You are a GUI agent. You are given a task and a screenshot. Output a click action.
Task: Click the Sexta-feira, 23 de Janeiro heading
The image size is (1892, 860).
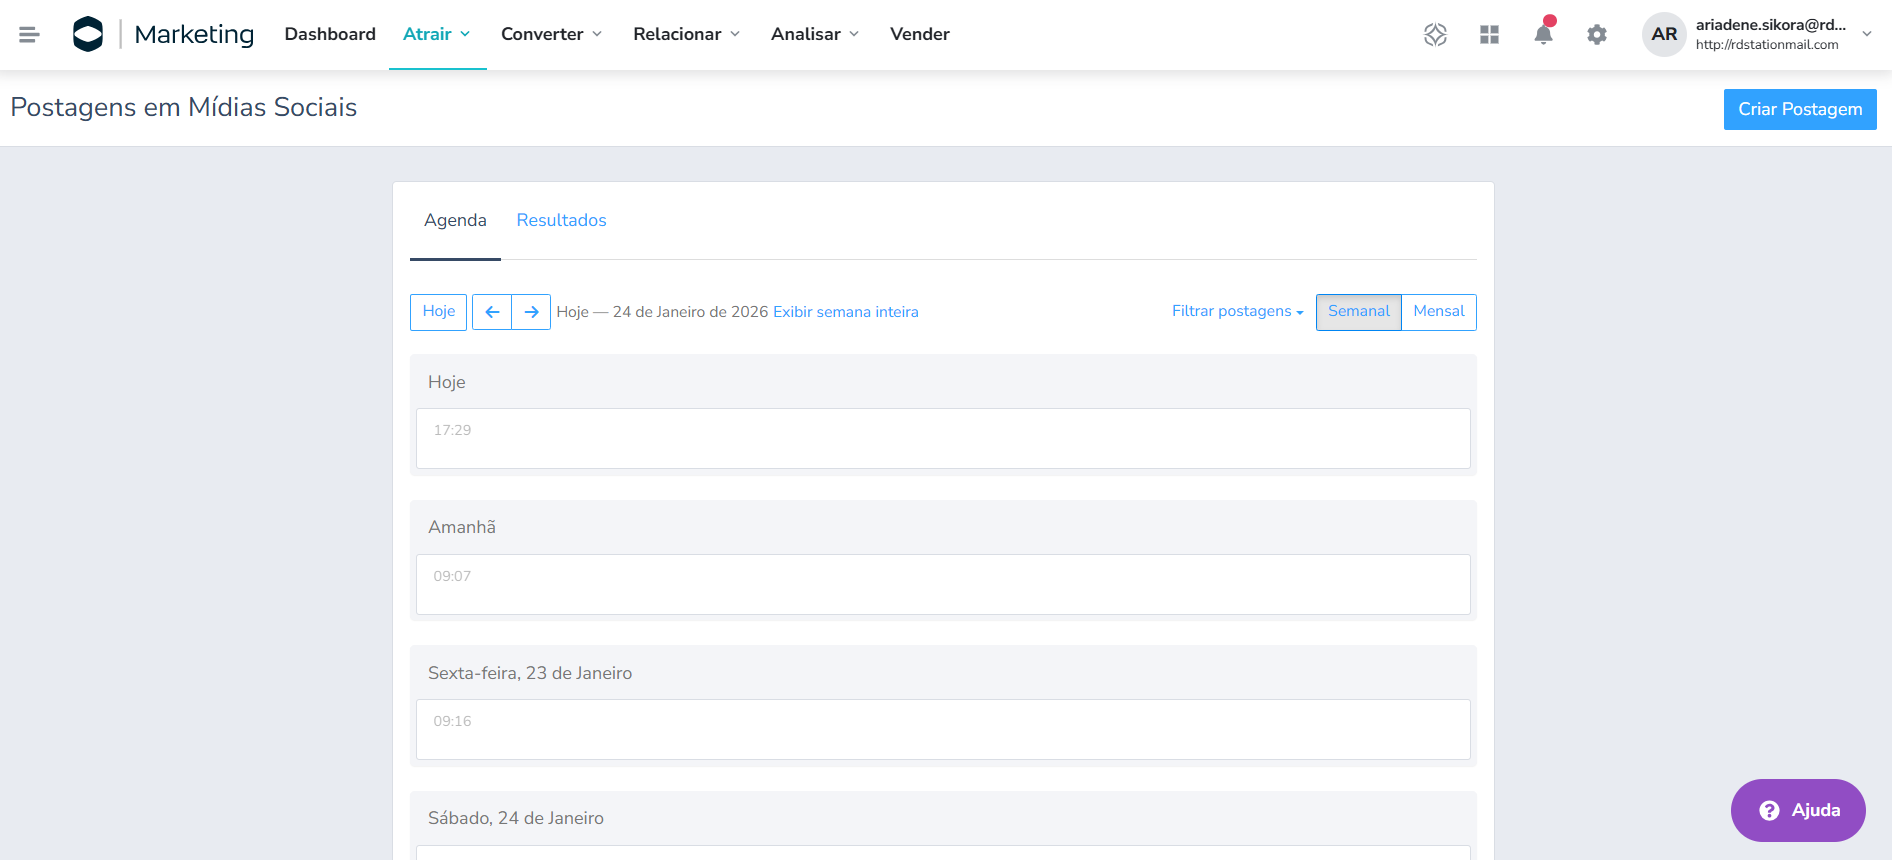[530, 673]
